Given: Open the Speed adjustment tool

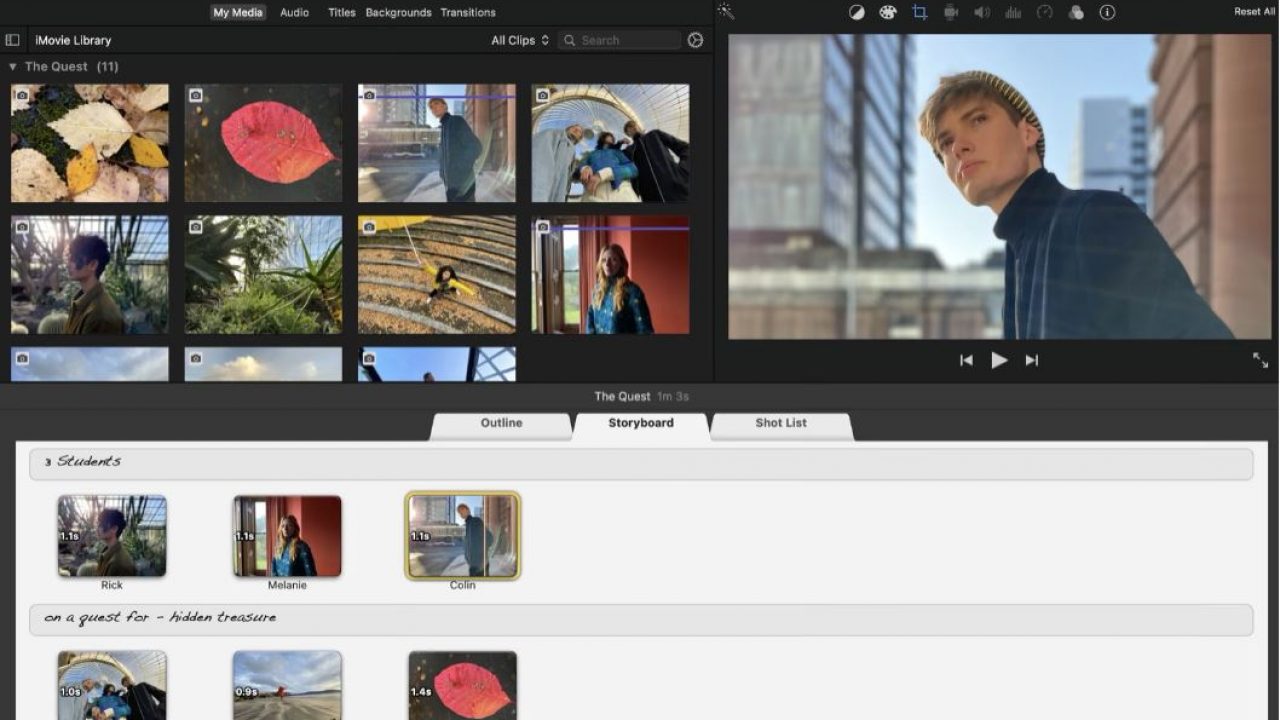Looking at the screenshot, I should (x=1044, y=12).
